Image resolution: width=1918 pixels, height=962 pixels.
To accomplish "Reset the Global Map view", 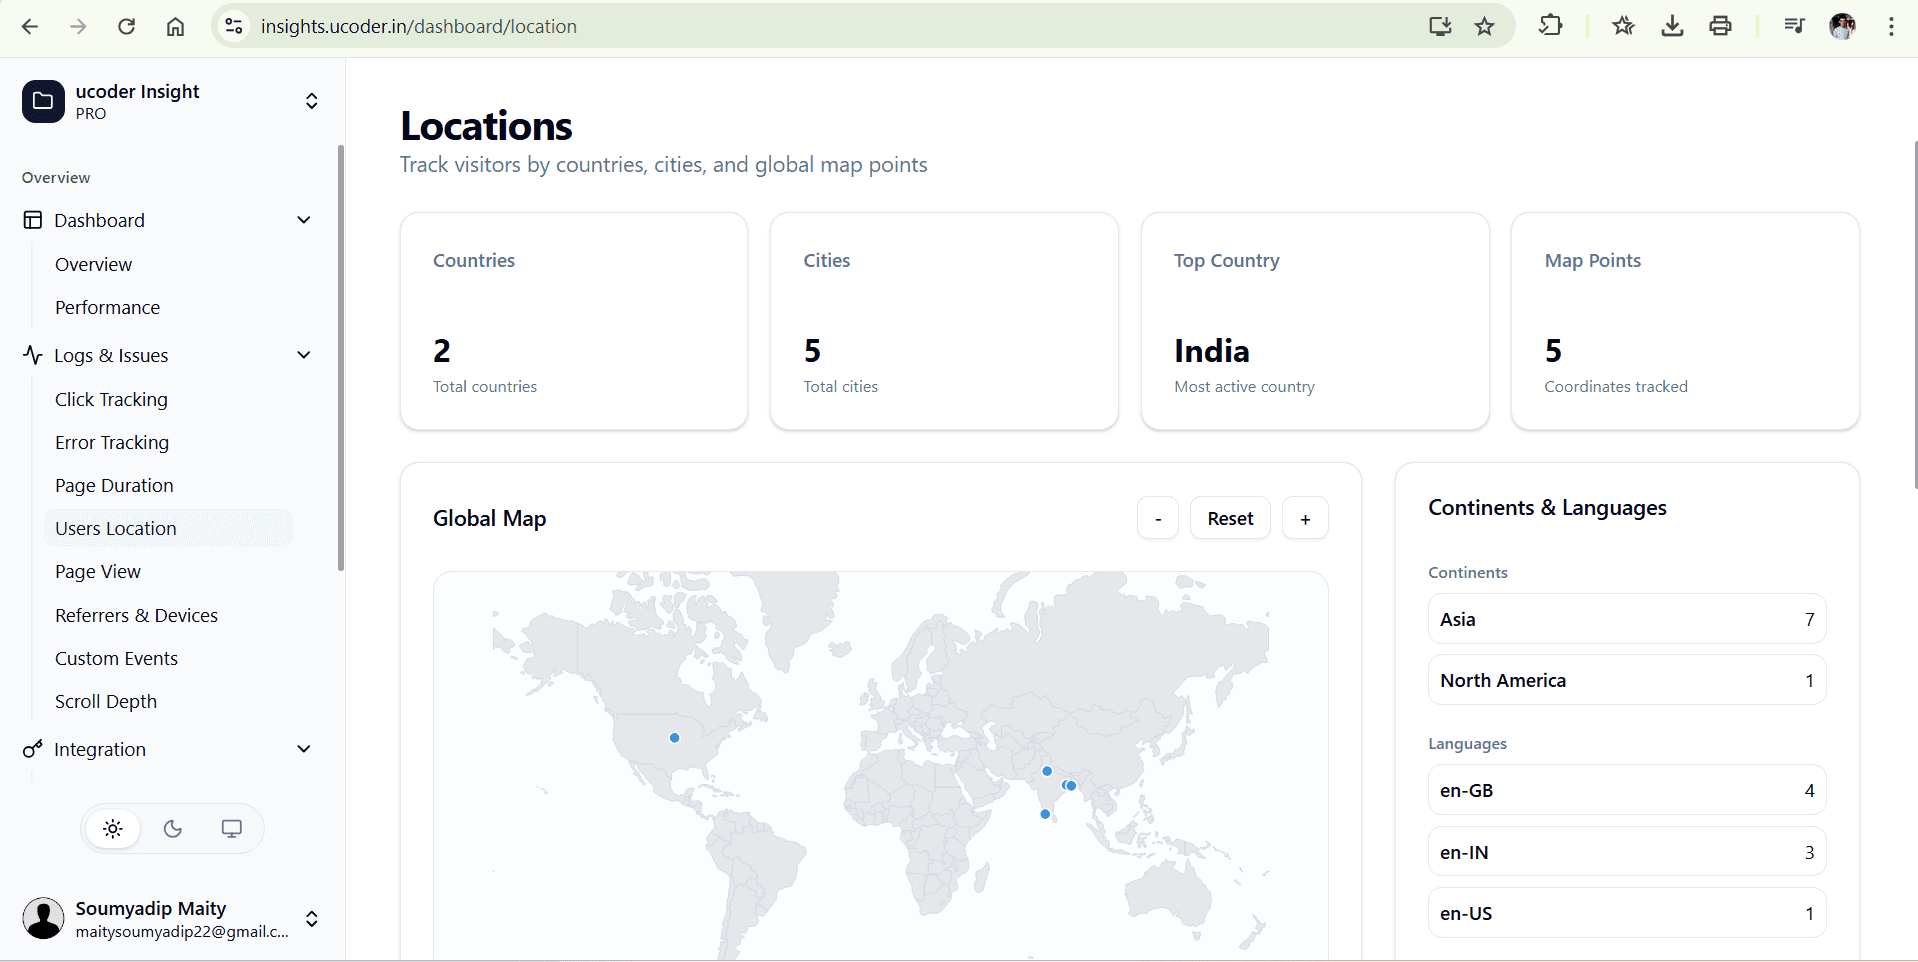I will coord(1230,518).
